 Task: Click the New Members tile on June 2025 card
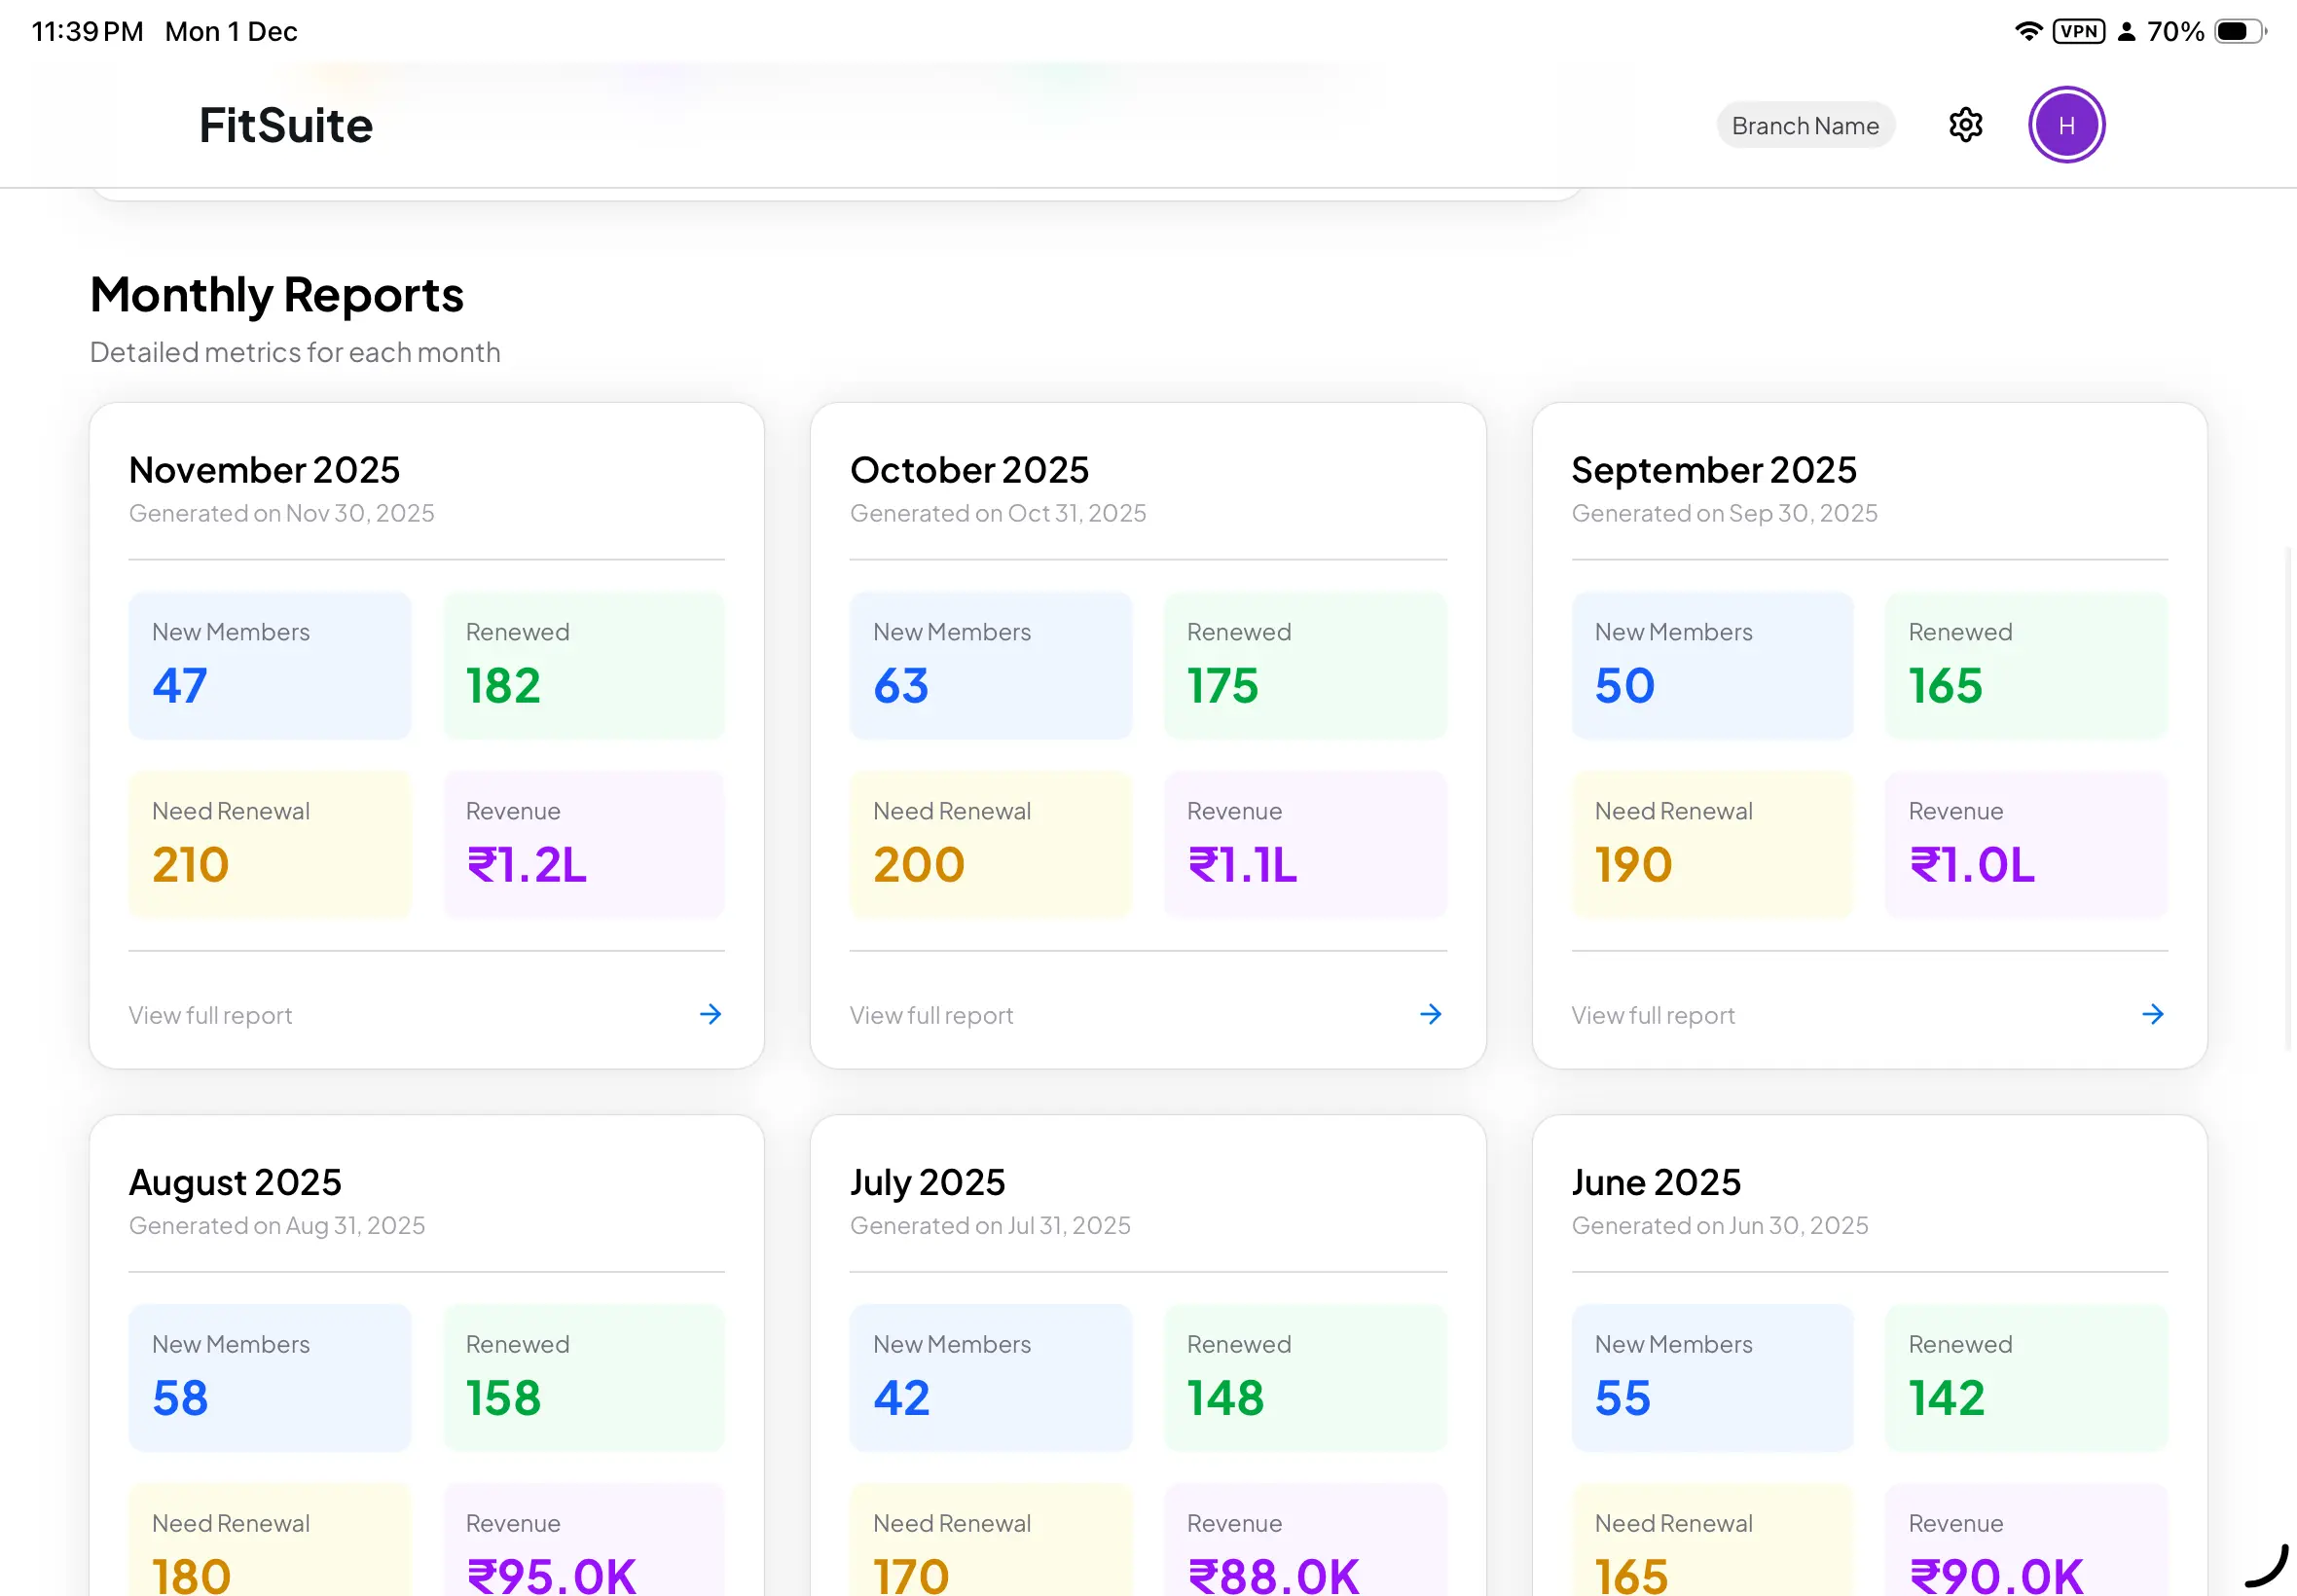1712,1377
